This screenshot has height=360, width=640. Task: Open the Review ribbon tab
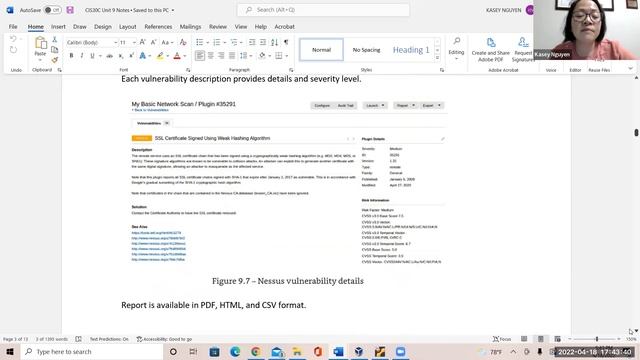[x=218, y=27]
